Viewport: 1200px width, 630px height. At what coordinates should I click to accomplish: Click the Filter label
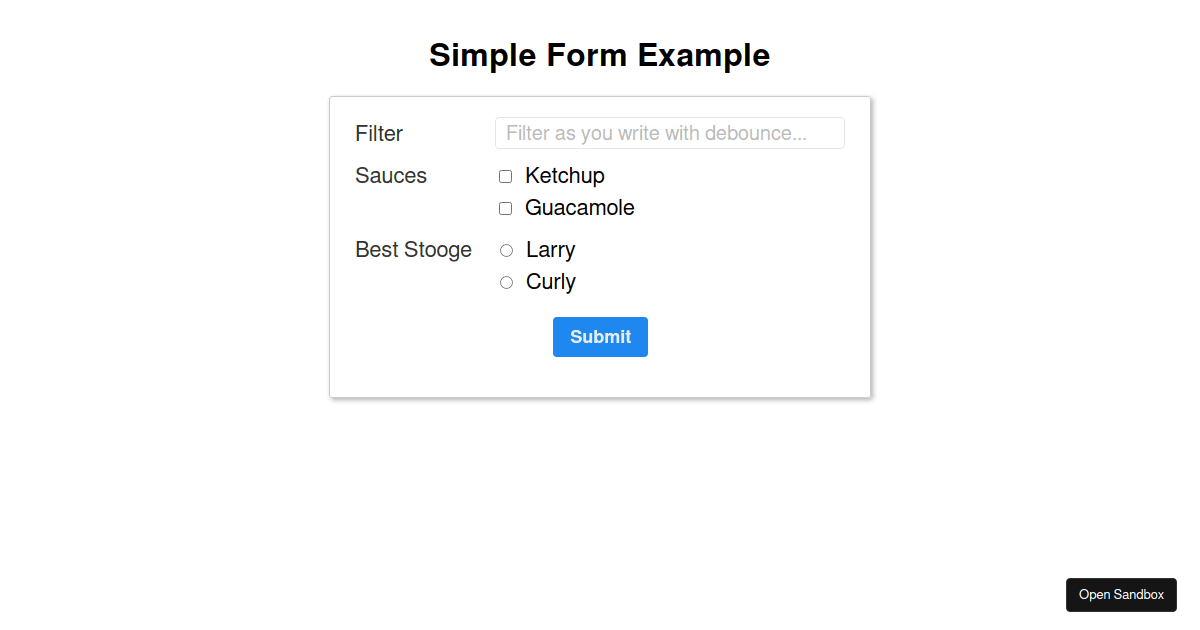click(x=379, y=133)
